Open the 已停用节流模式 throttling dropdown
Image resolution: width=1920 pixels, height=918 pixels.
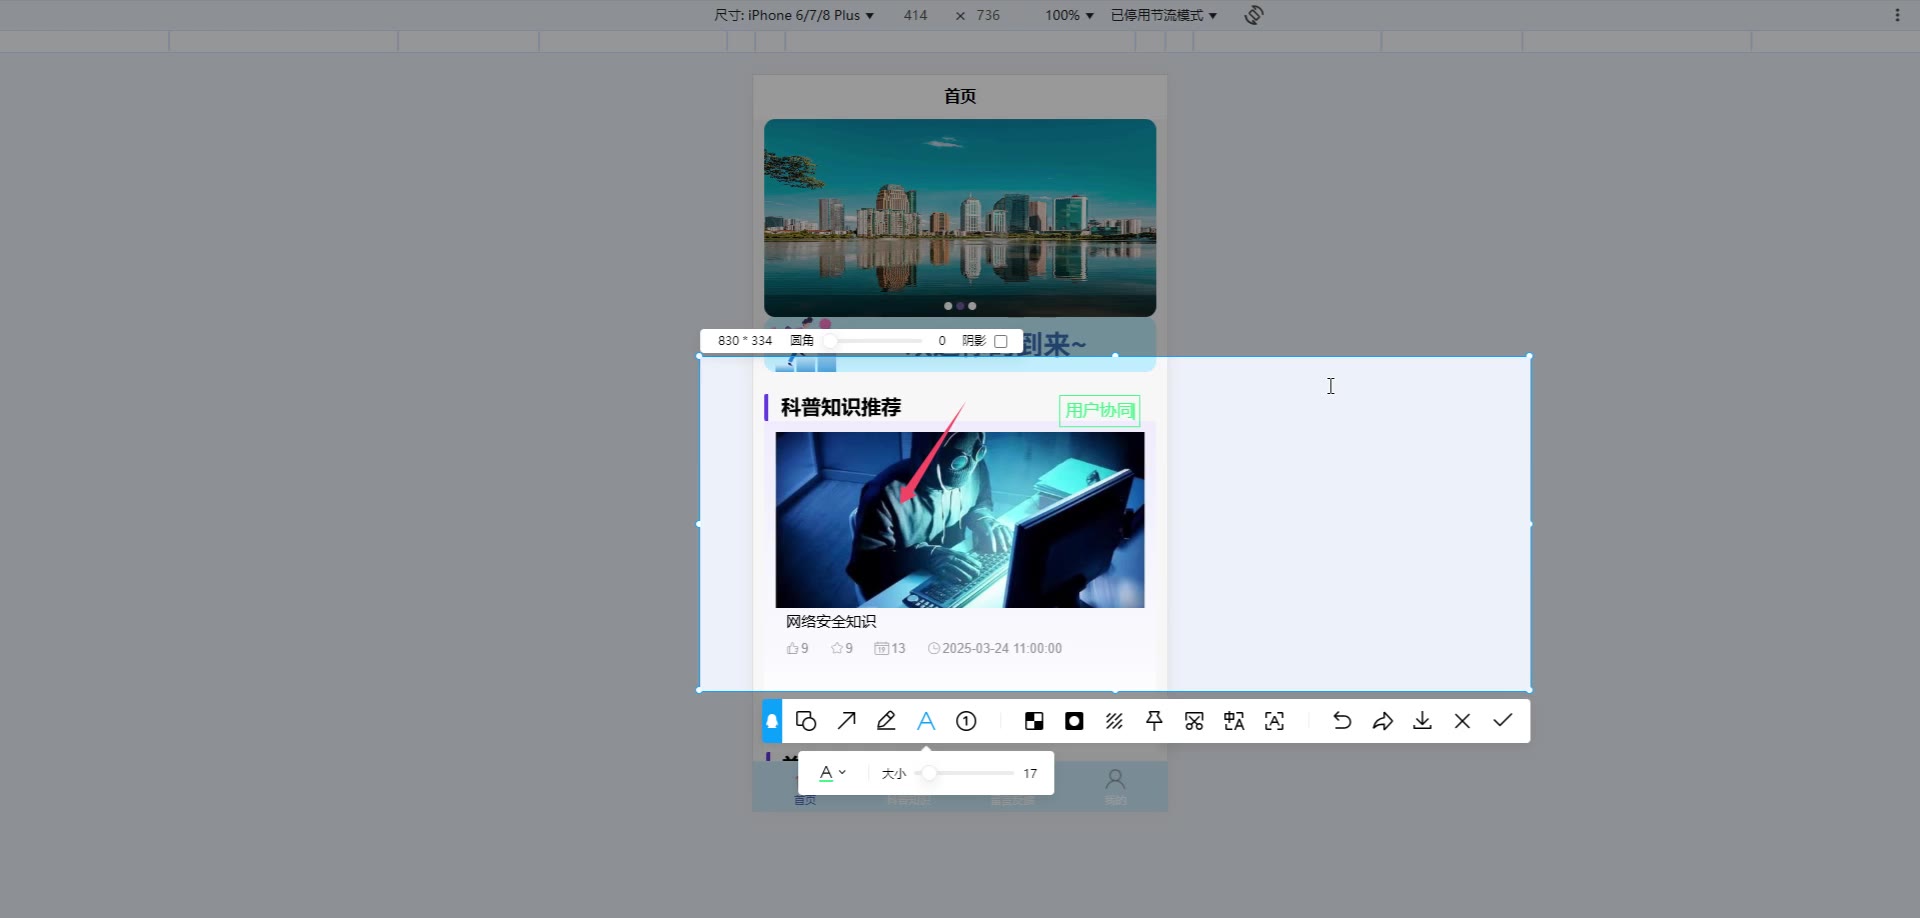point(1163,15)
